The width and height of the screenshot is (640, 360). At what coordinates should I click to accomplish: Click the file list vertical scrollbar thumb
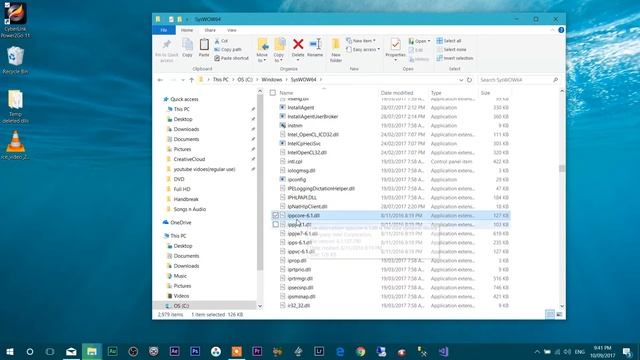(562, 169)
